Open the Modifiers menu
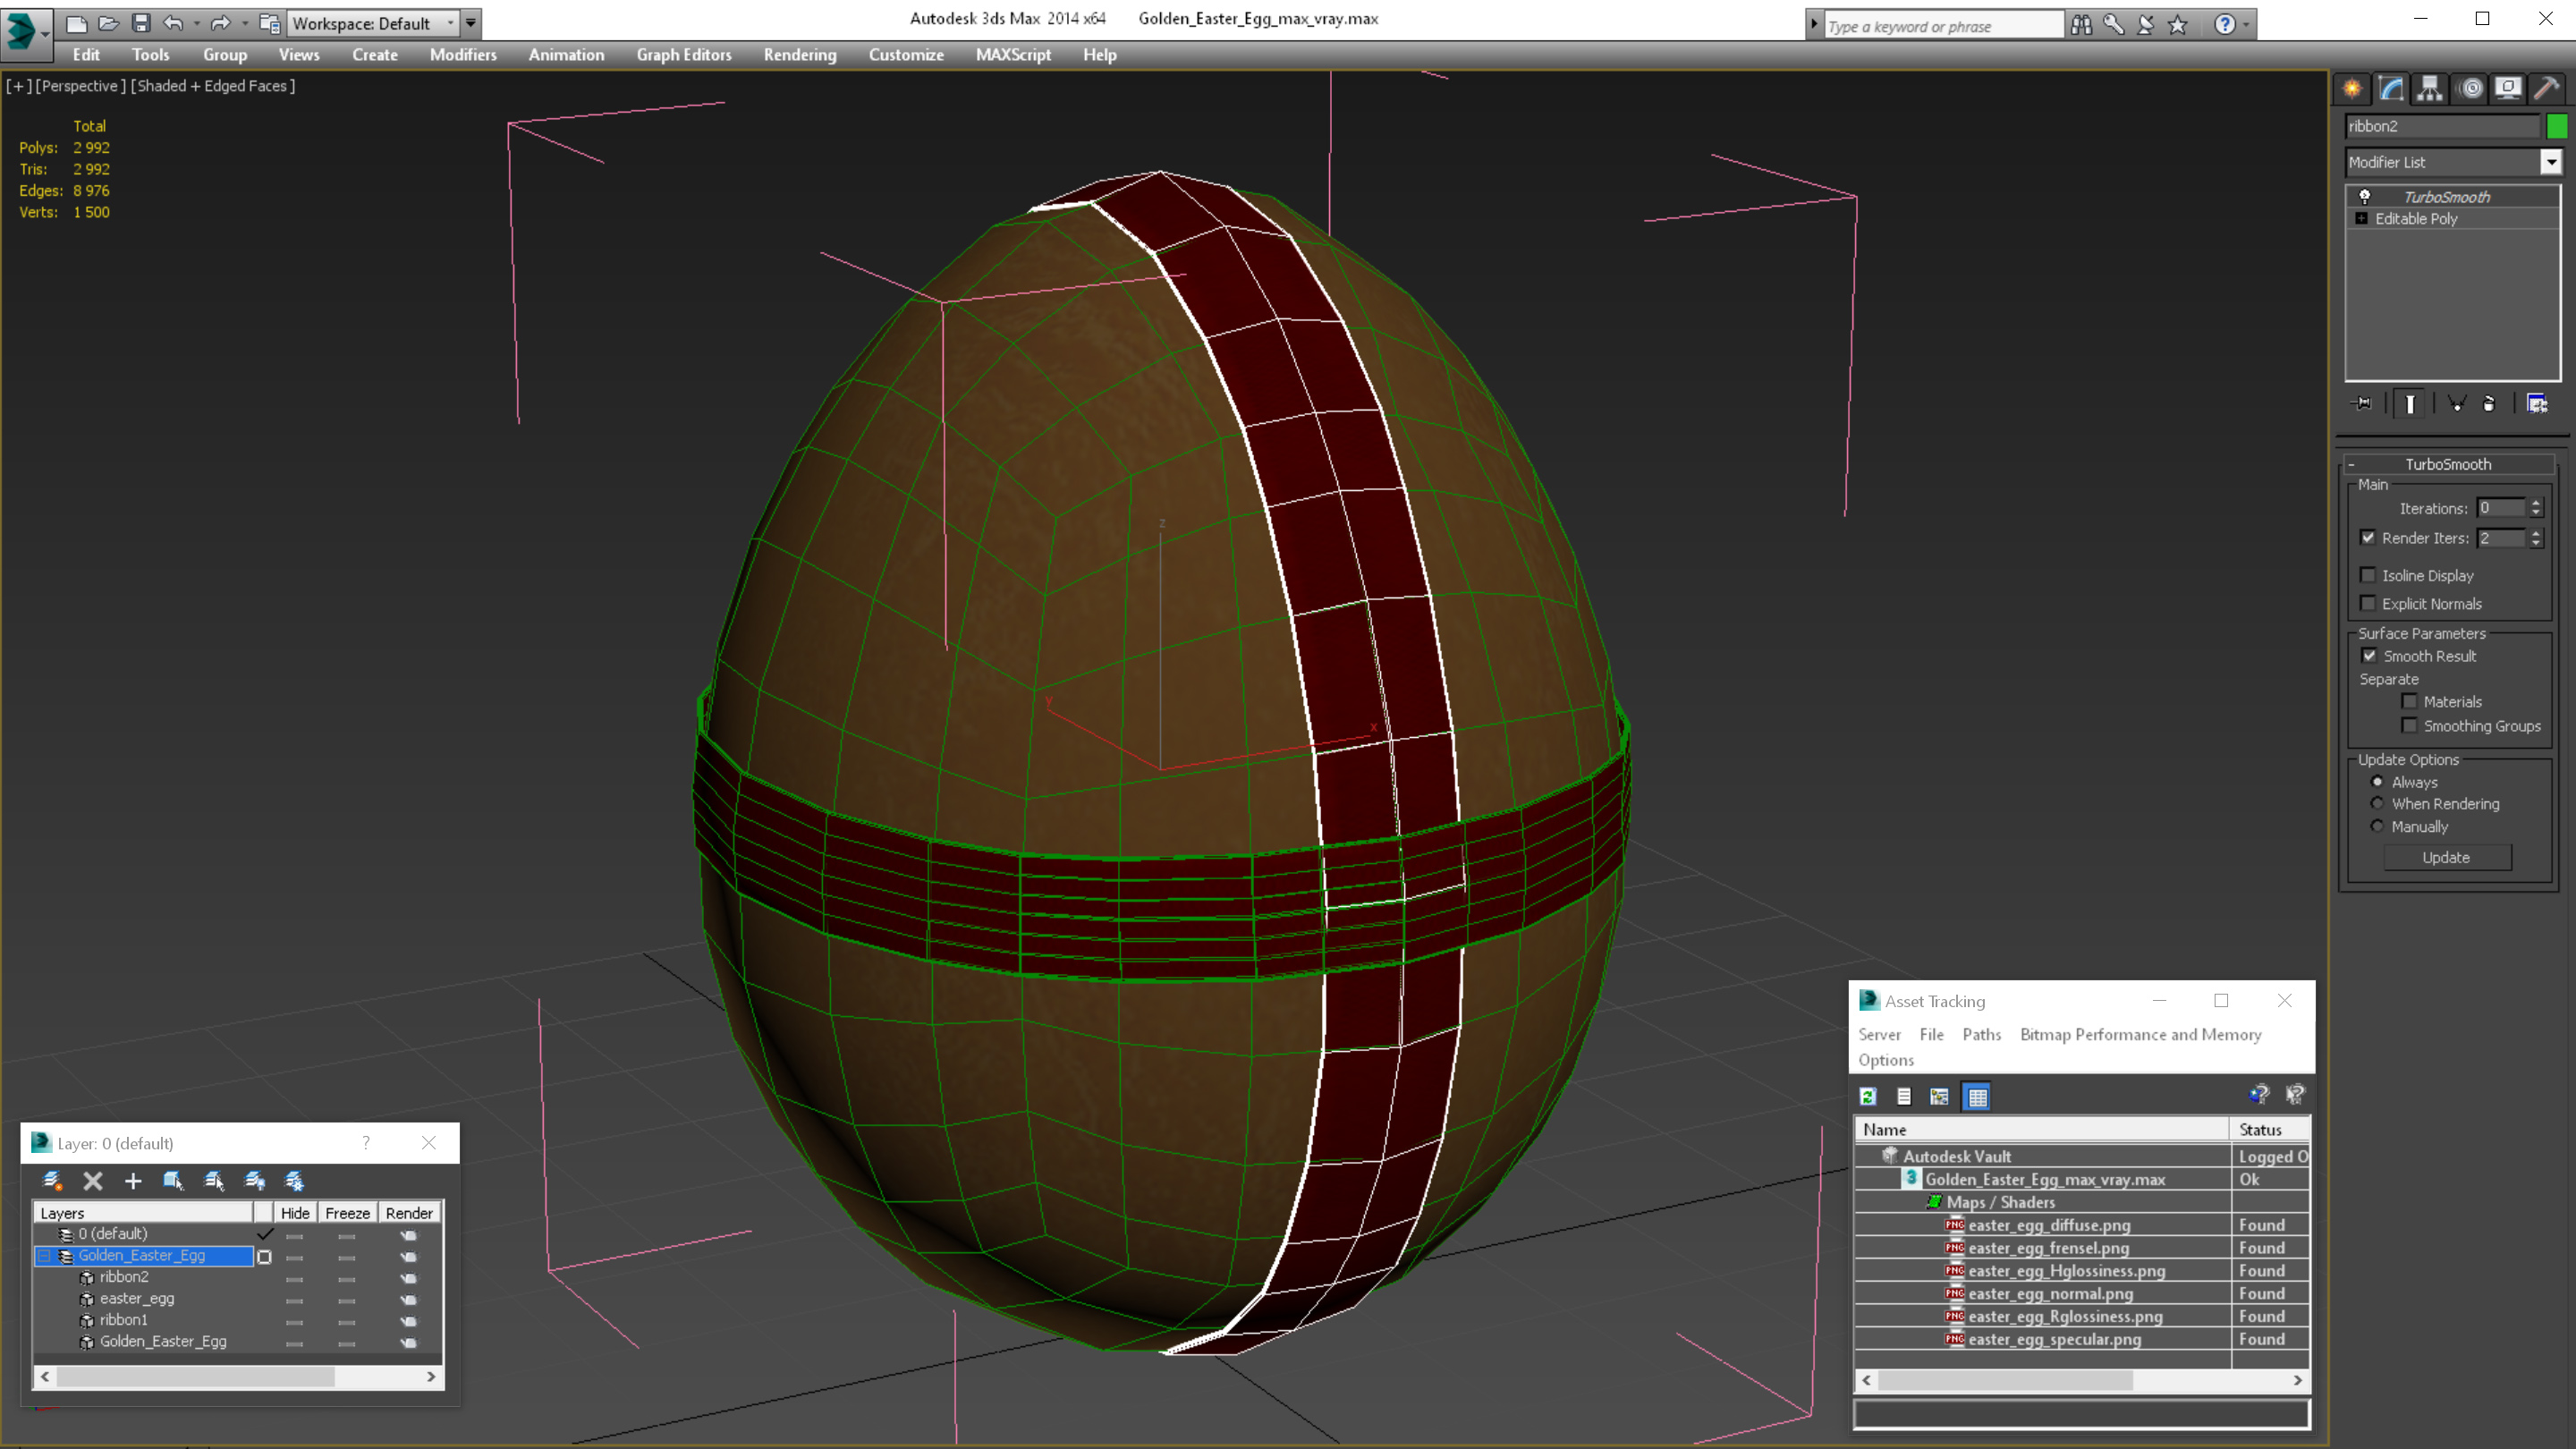This screenshot has height=1449, width=2576. [x=463, y=55]
